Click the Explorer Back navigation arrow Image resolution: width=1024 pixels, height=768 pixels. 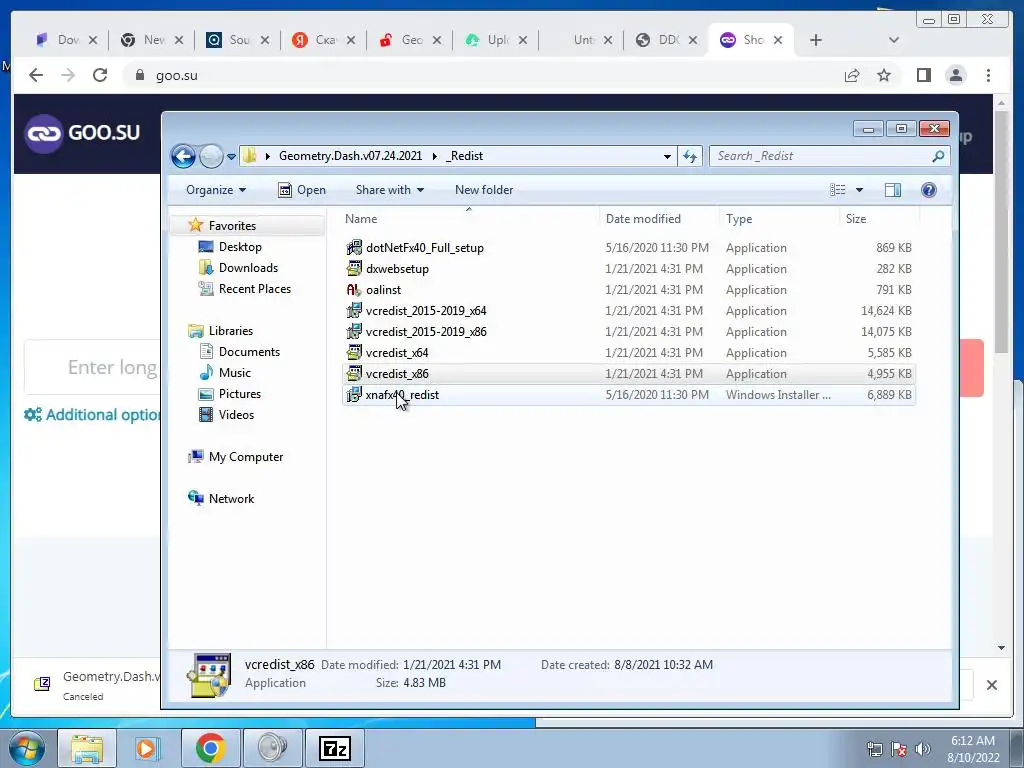coord(184,156)
